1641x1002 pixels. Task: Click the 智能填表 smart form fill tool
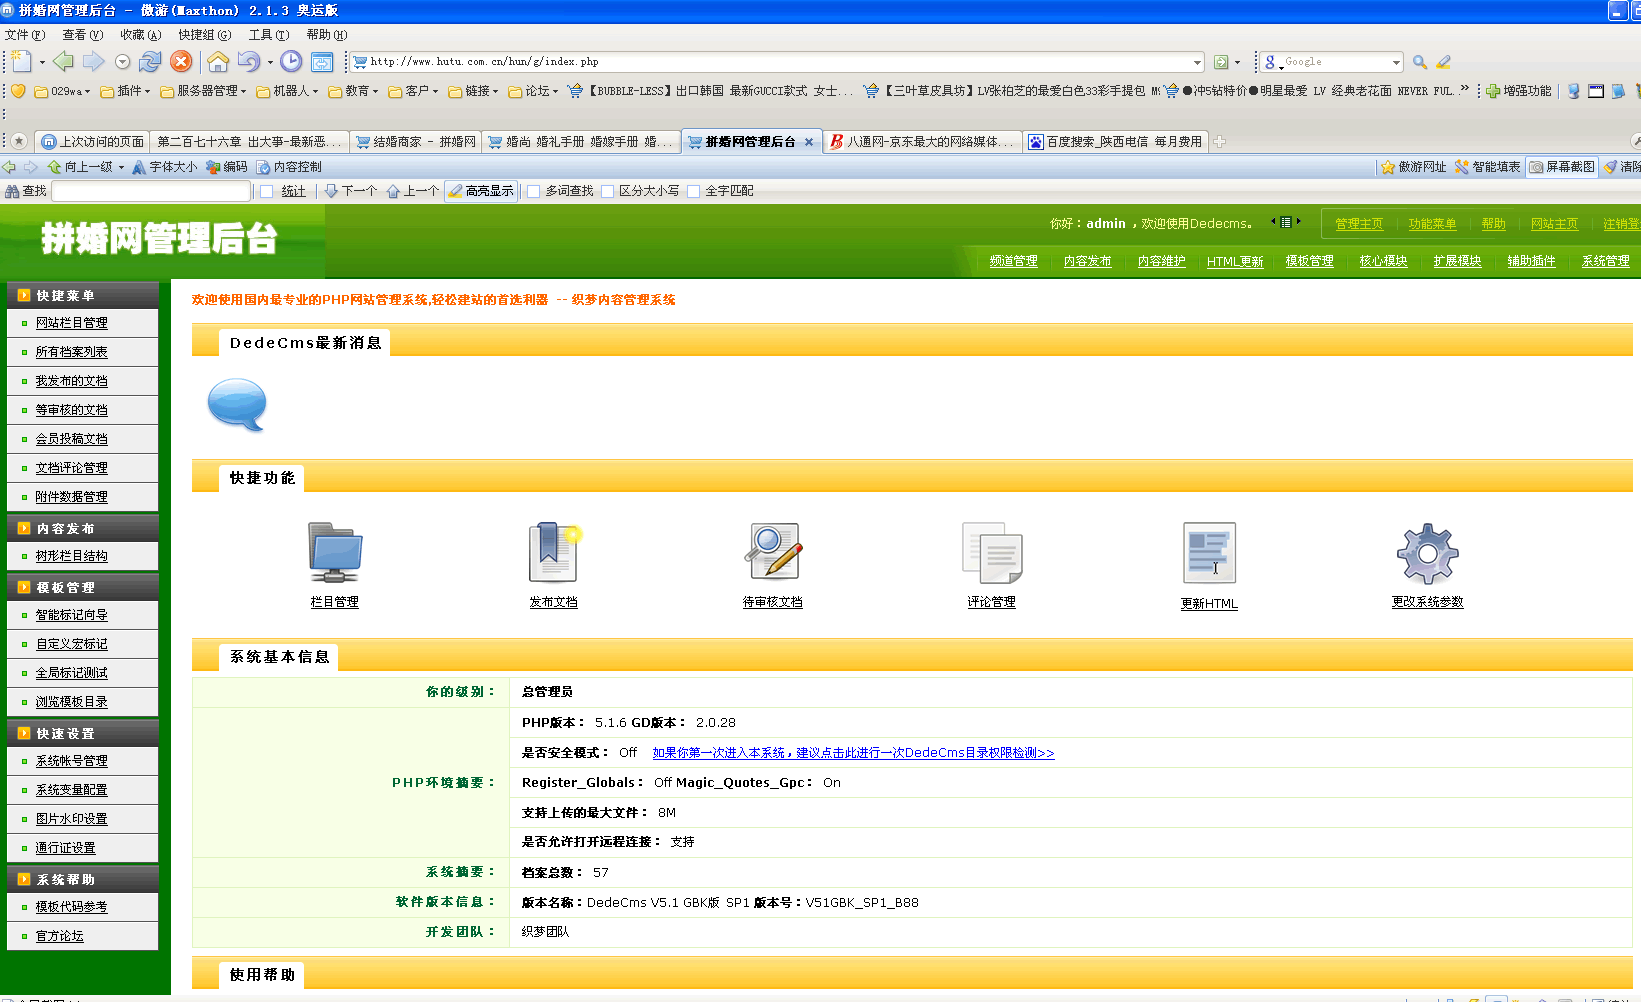coord(1488,167)
